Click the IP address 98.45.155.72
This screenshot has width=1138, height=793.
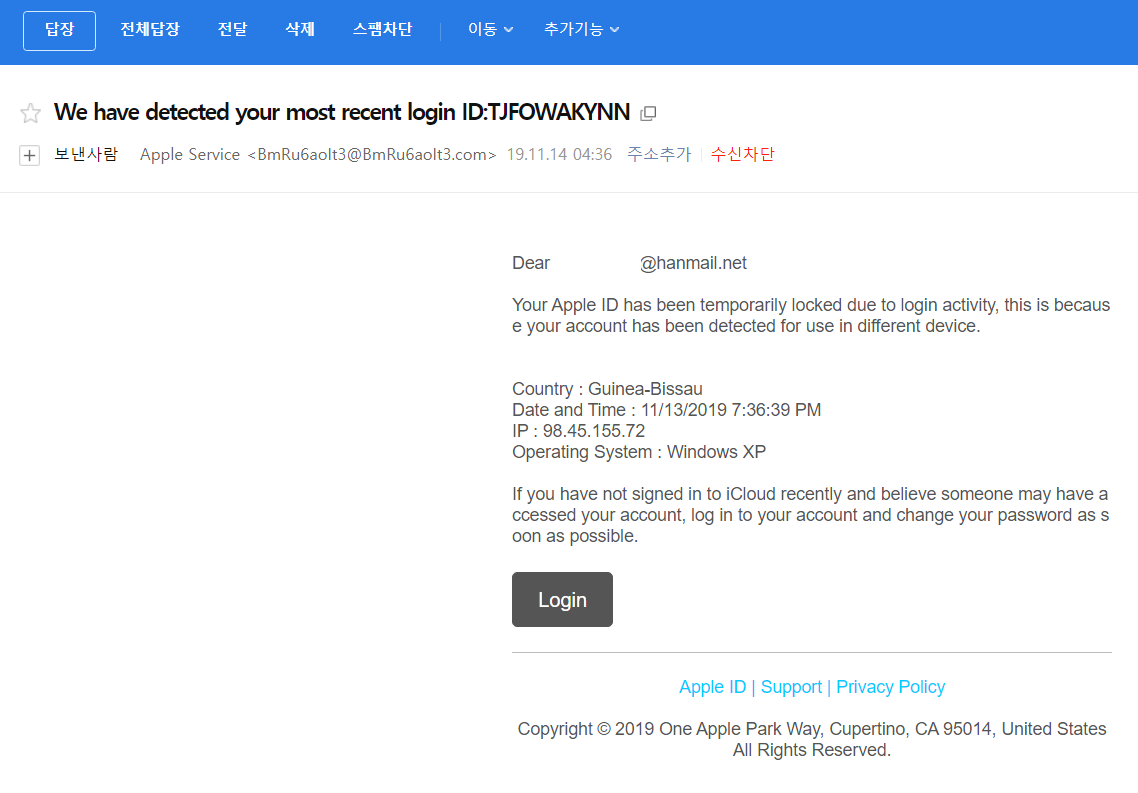594,431
